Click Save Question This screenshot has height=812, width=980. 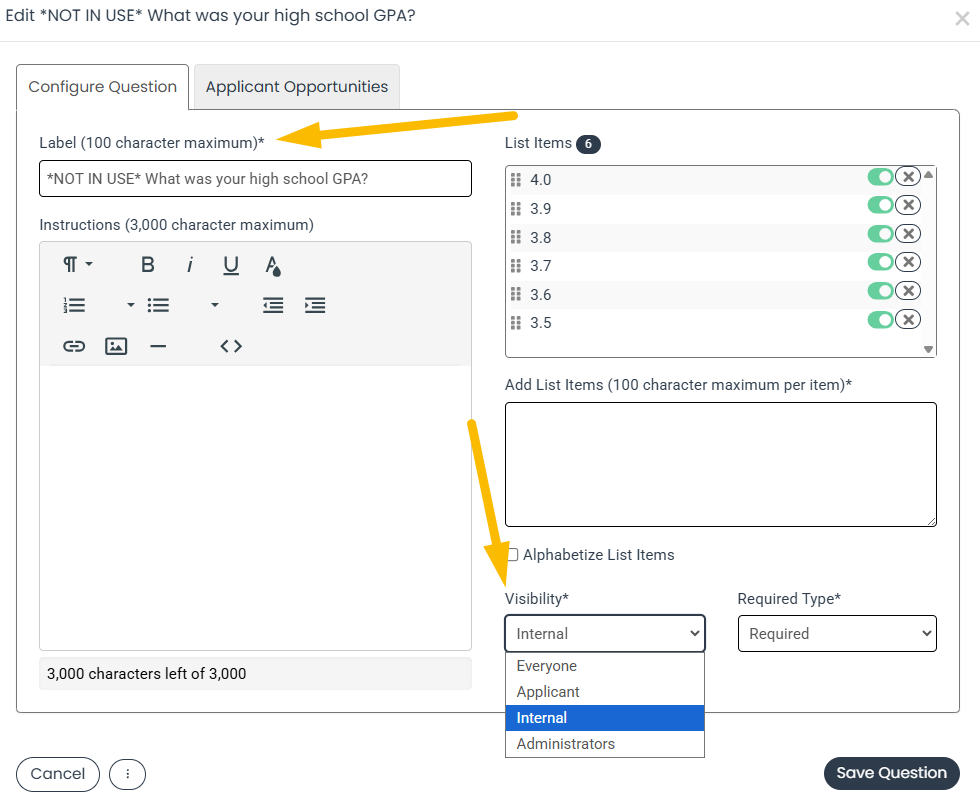(x=891, y=773)
